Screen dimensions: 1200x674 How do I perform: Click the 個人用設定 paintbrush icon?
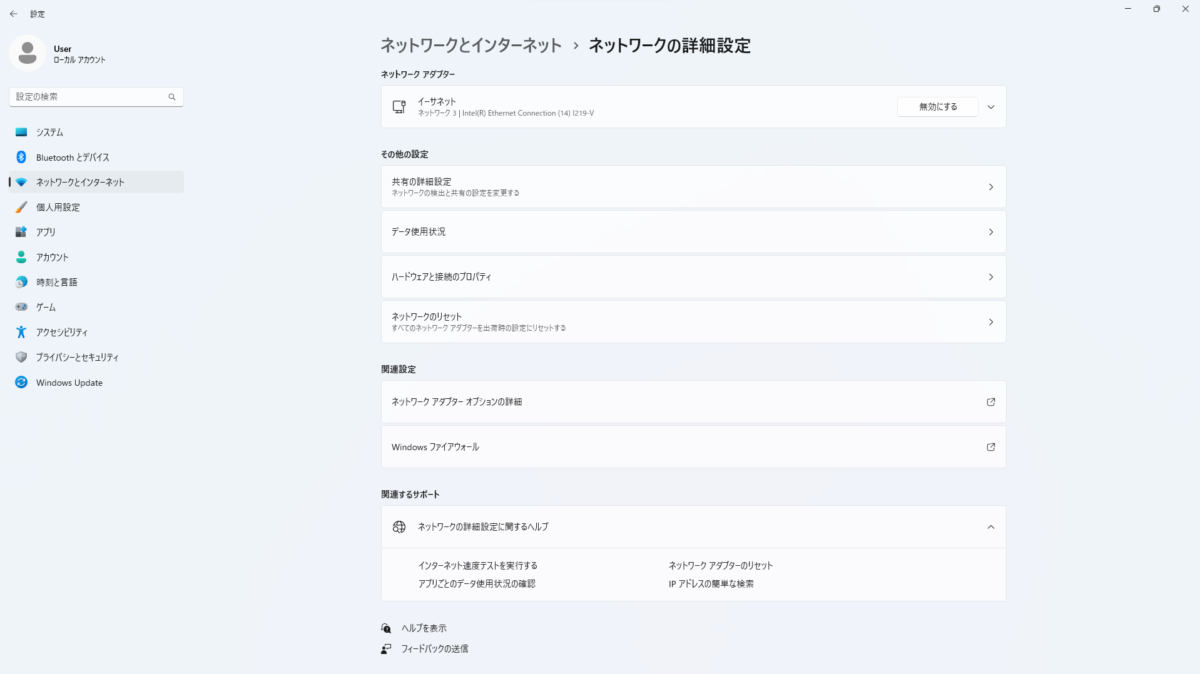coord(21,207)
